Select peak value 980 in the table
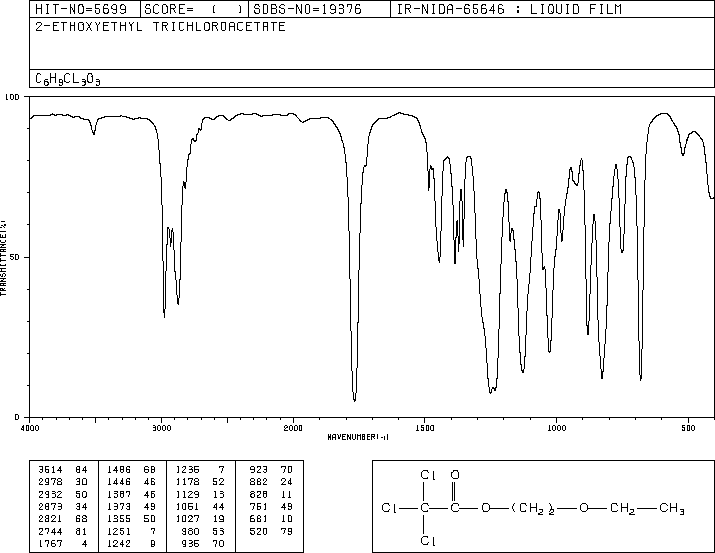The height and width of the screenshot is (553, 715). pos(191,531)
